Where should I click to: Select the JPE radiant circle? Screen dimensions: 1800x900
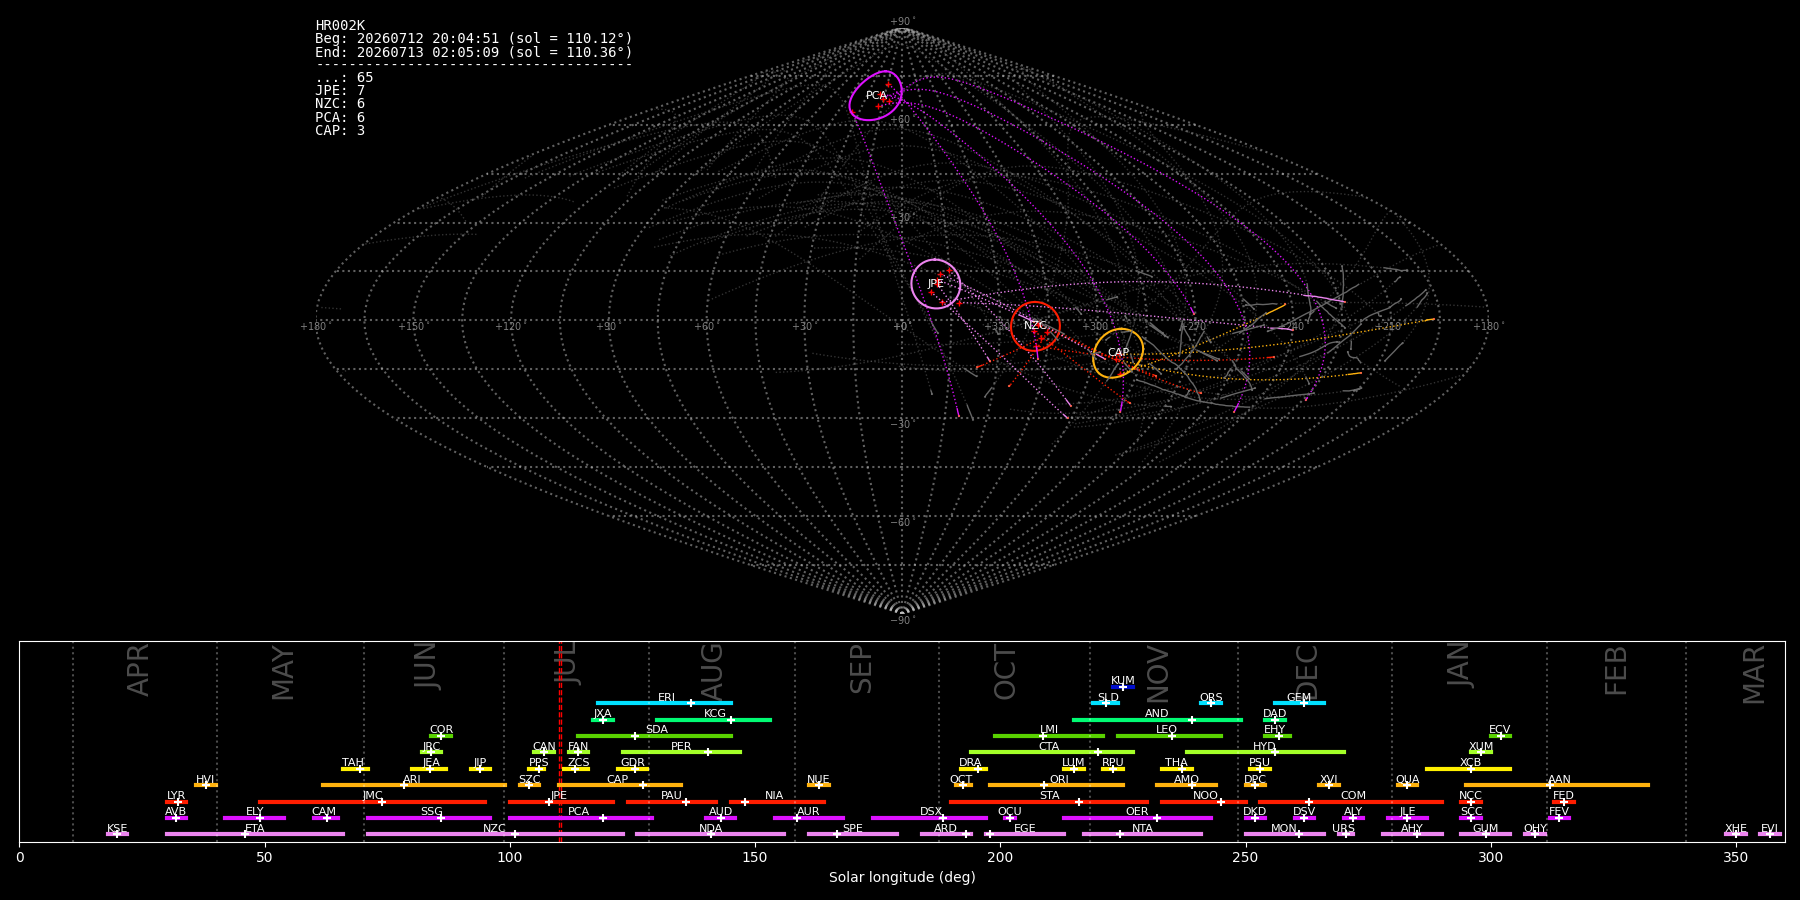point(936,284)
